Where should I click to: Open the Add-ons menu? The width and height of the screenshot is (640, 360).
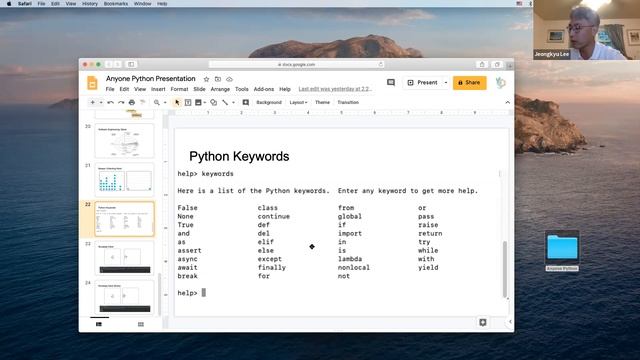click(x=264, y=89)
